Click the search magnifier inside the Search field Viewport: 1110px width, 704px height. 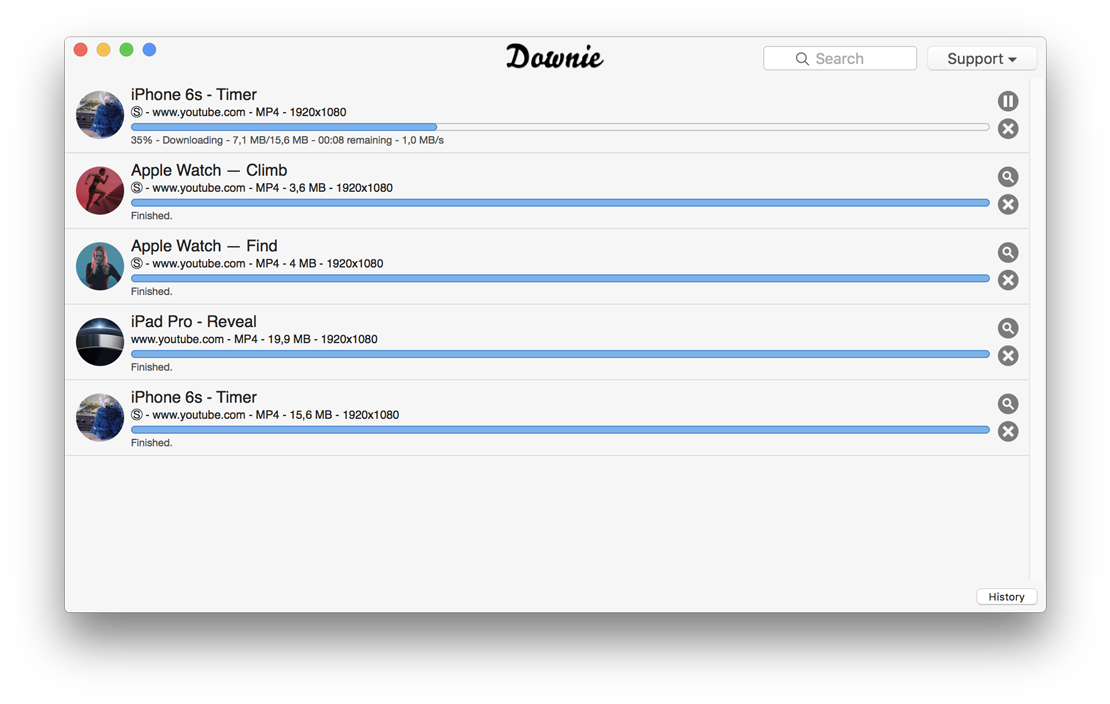click(x=802, y=58)
